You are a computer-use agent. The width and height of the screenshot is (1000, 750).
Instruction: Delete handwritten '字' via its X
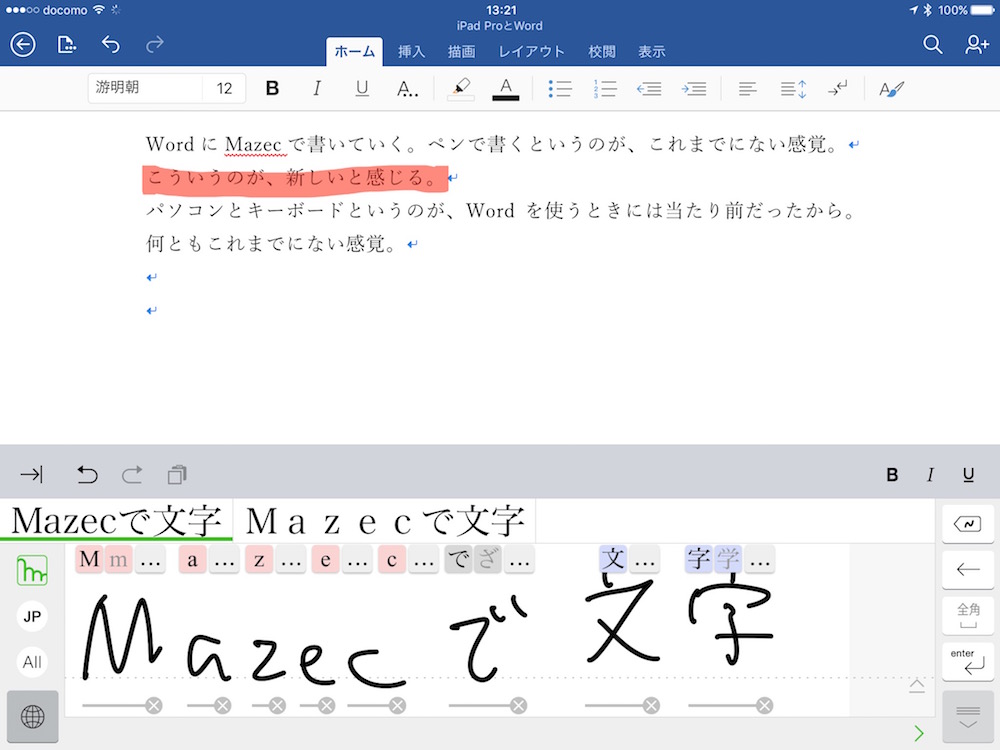765,705
